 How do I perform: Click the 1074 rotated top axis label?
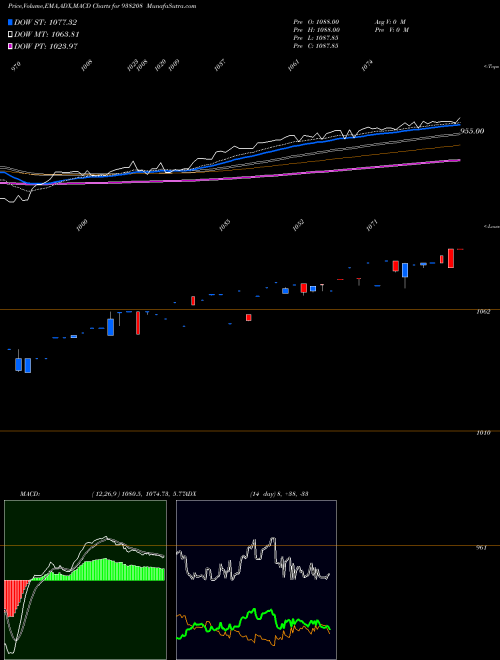(x=367, y=66)
